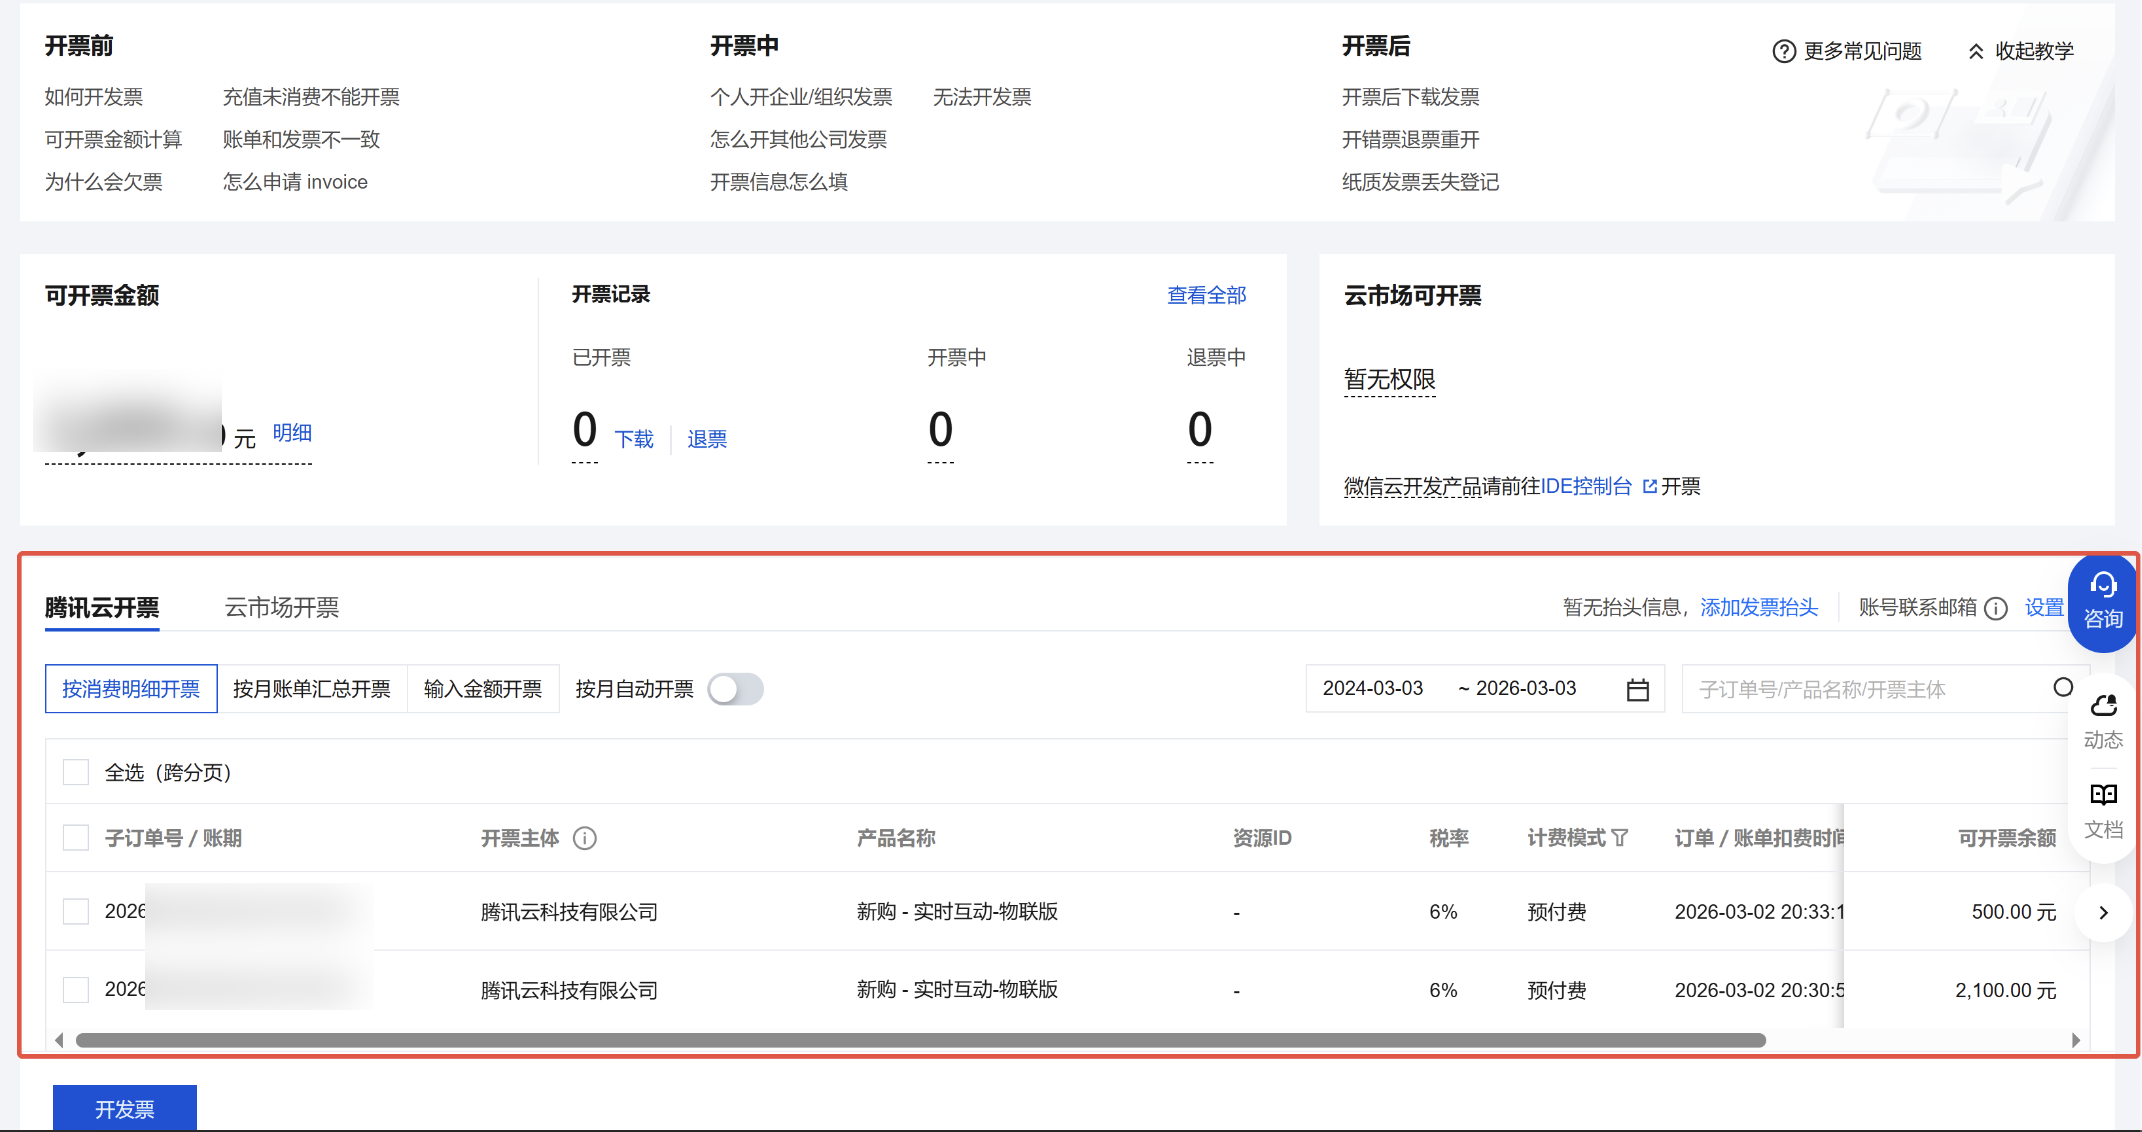The width and height of the screenshot is (2142, 1132).
Task: Expand the right arrow on the first row
Action: click(2103, 912)
